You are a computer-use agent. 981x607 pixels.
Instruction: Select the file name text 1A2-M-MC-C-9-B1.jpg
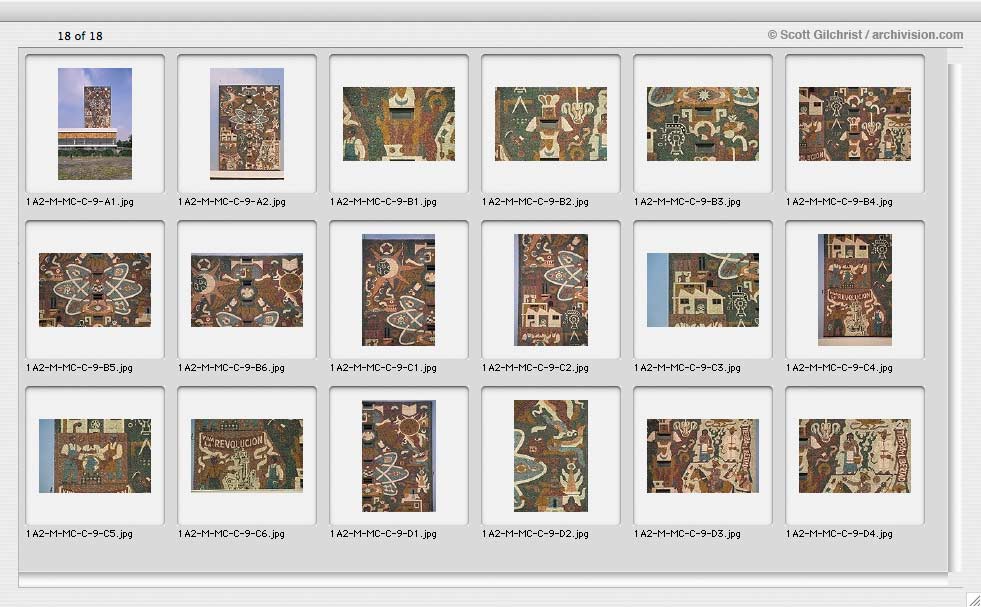coord(384,201)
